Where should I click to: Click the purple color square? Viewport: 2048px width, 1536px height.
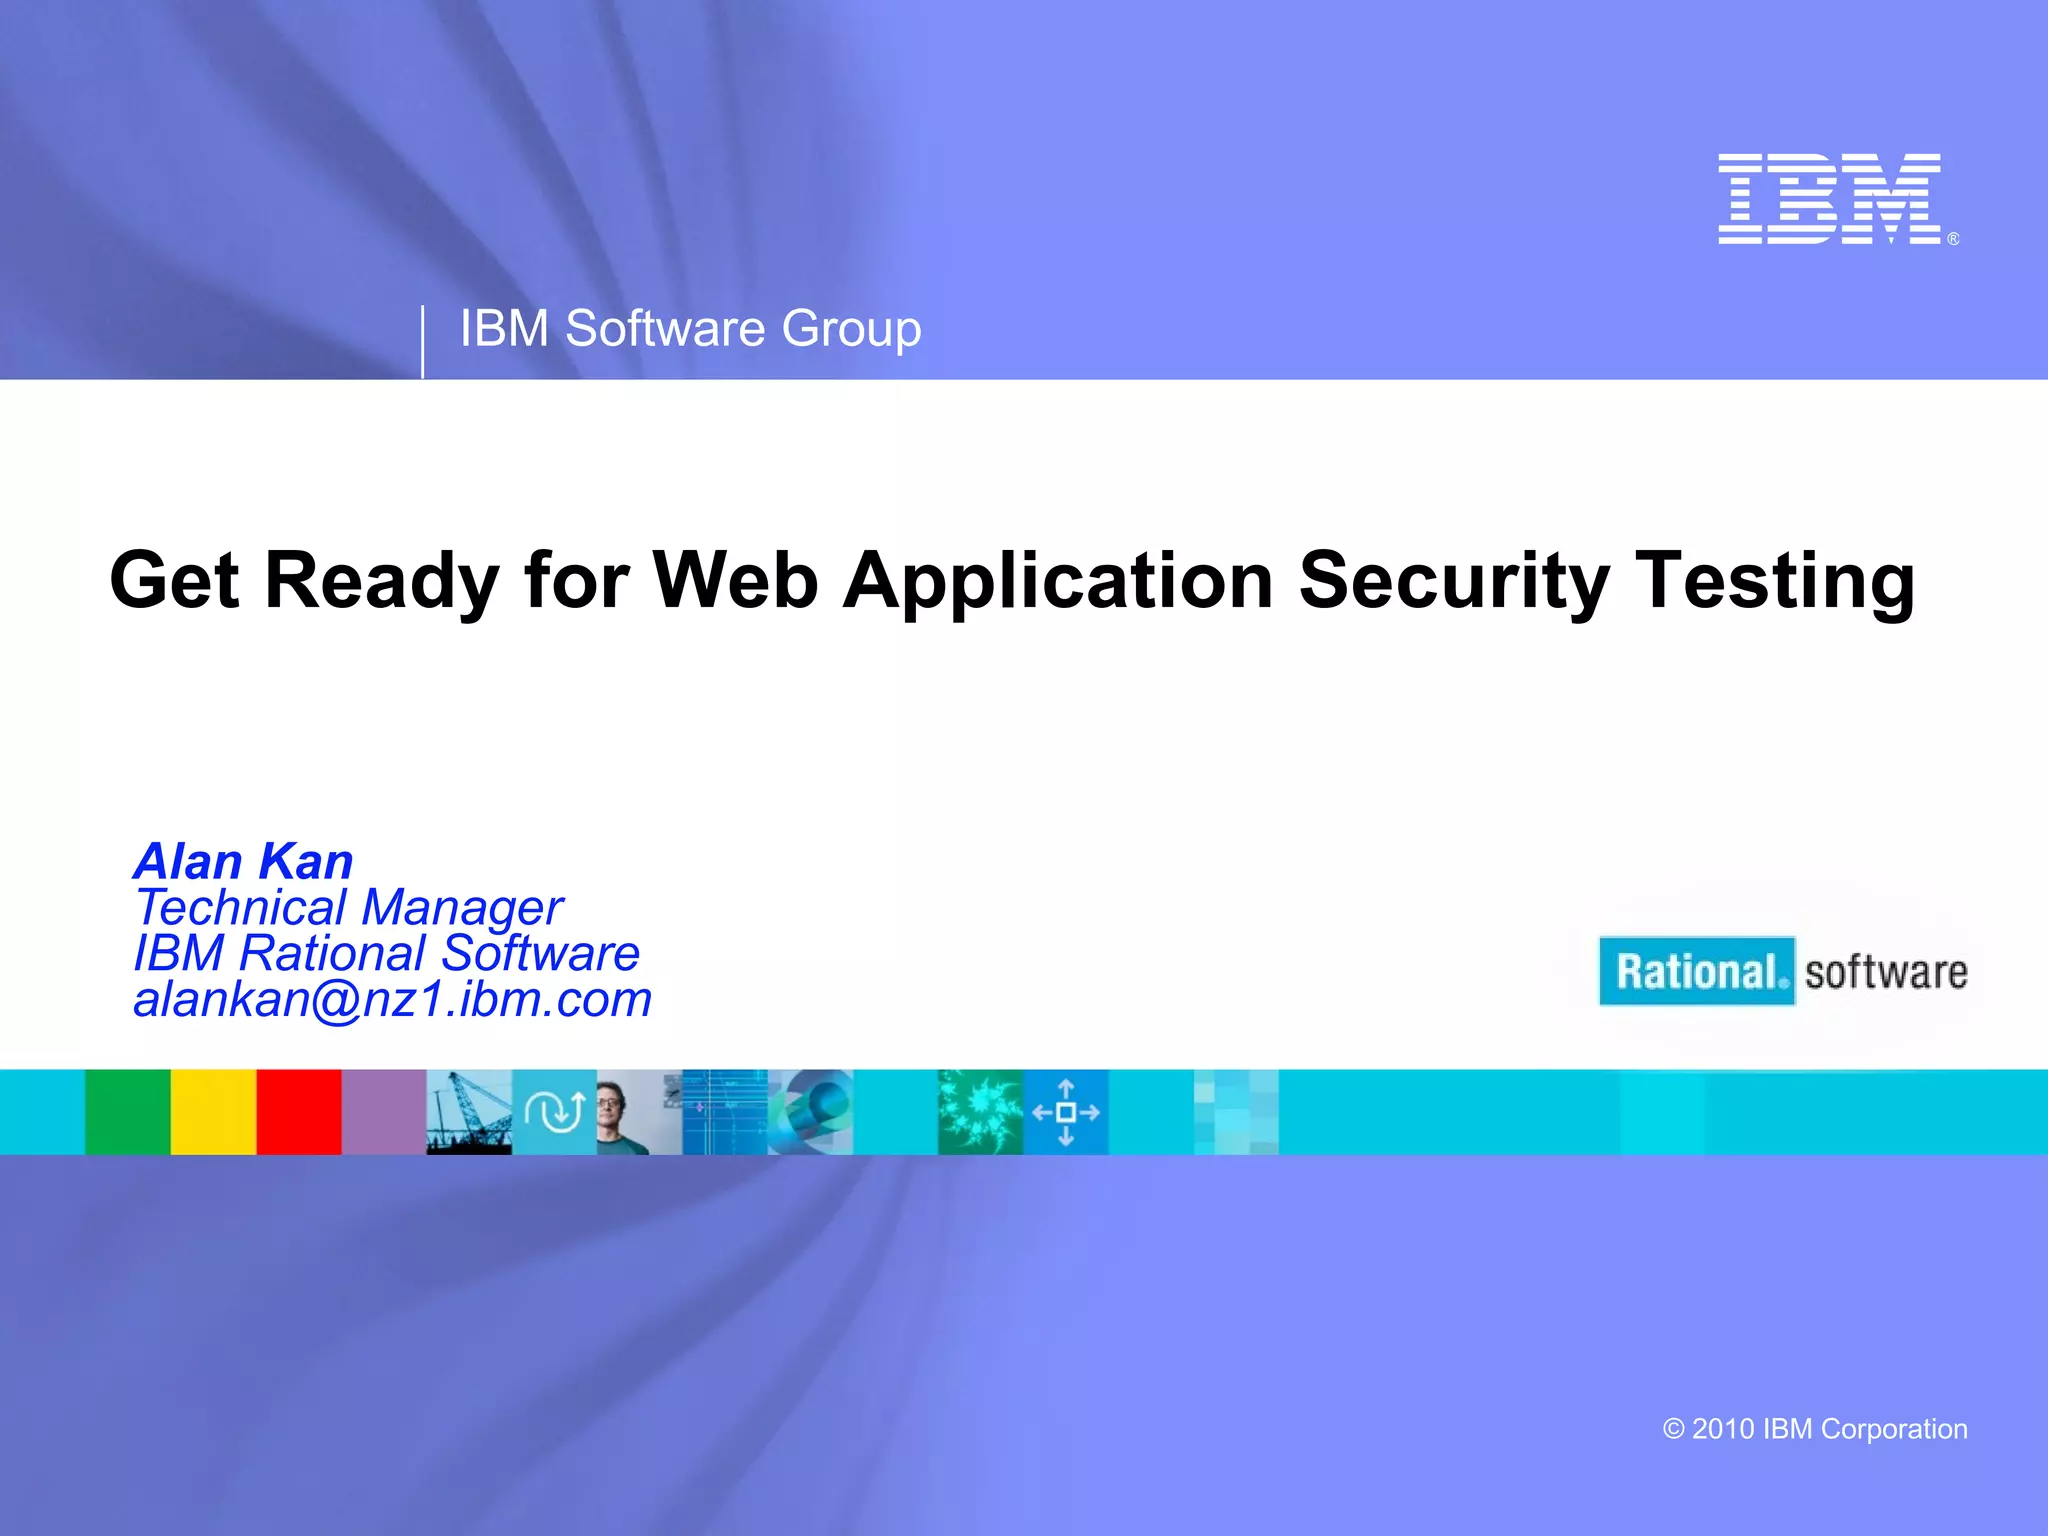(384, 1112)
